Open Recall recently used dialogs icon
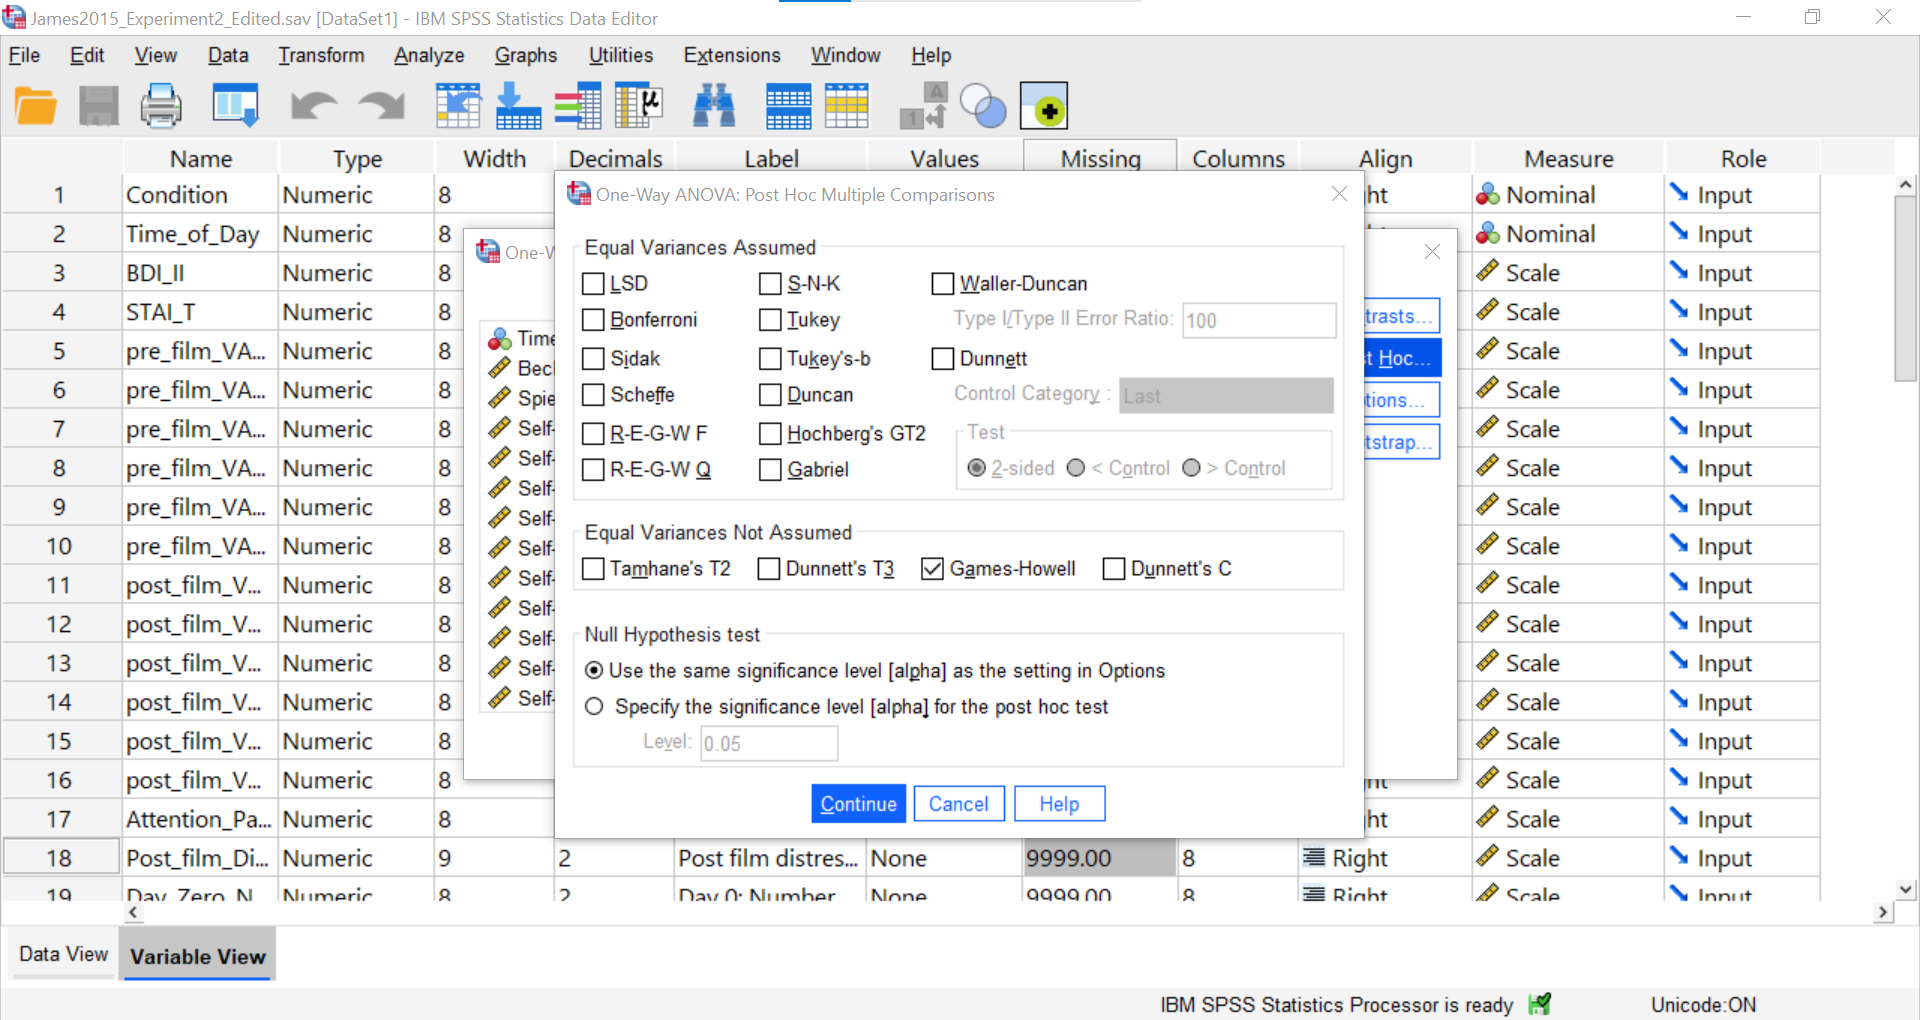1920x1020 pixels. point(236,106)
